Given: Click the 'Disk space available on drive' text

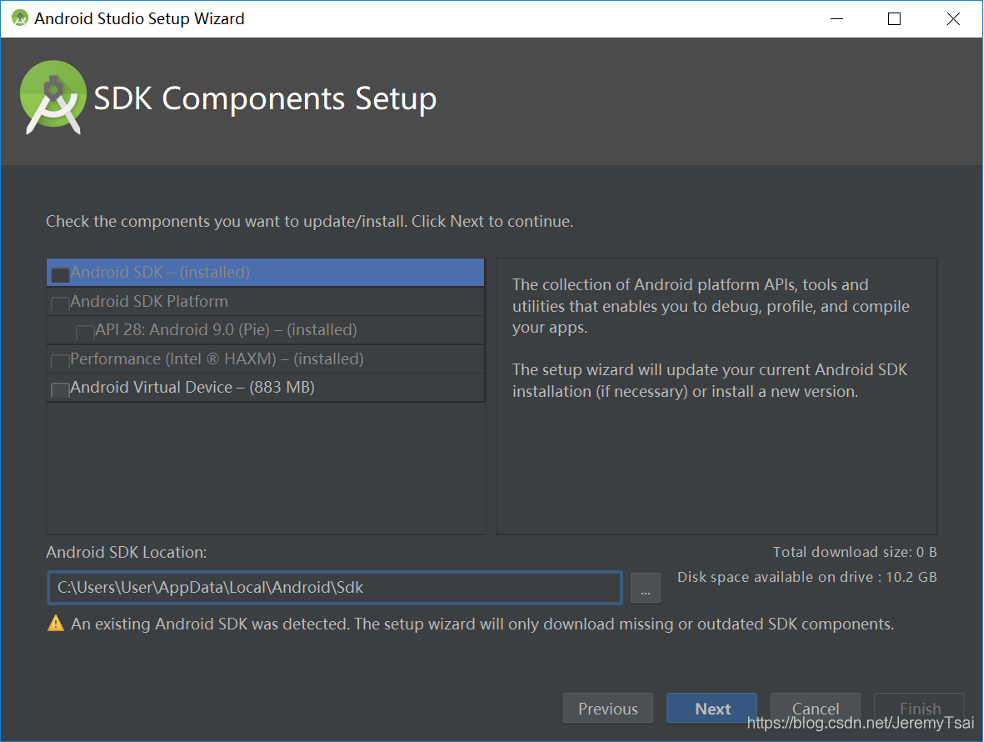Looking at the screenshot, I should [x=807, y=577].
